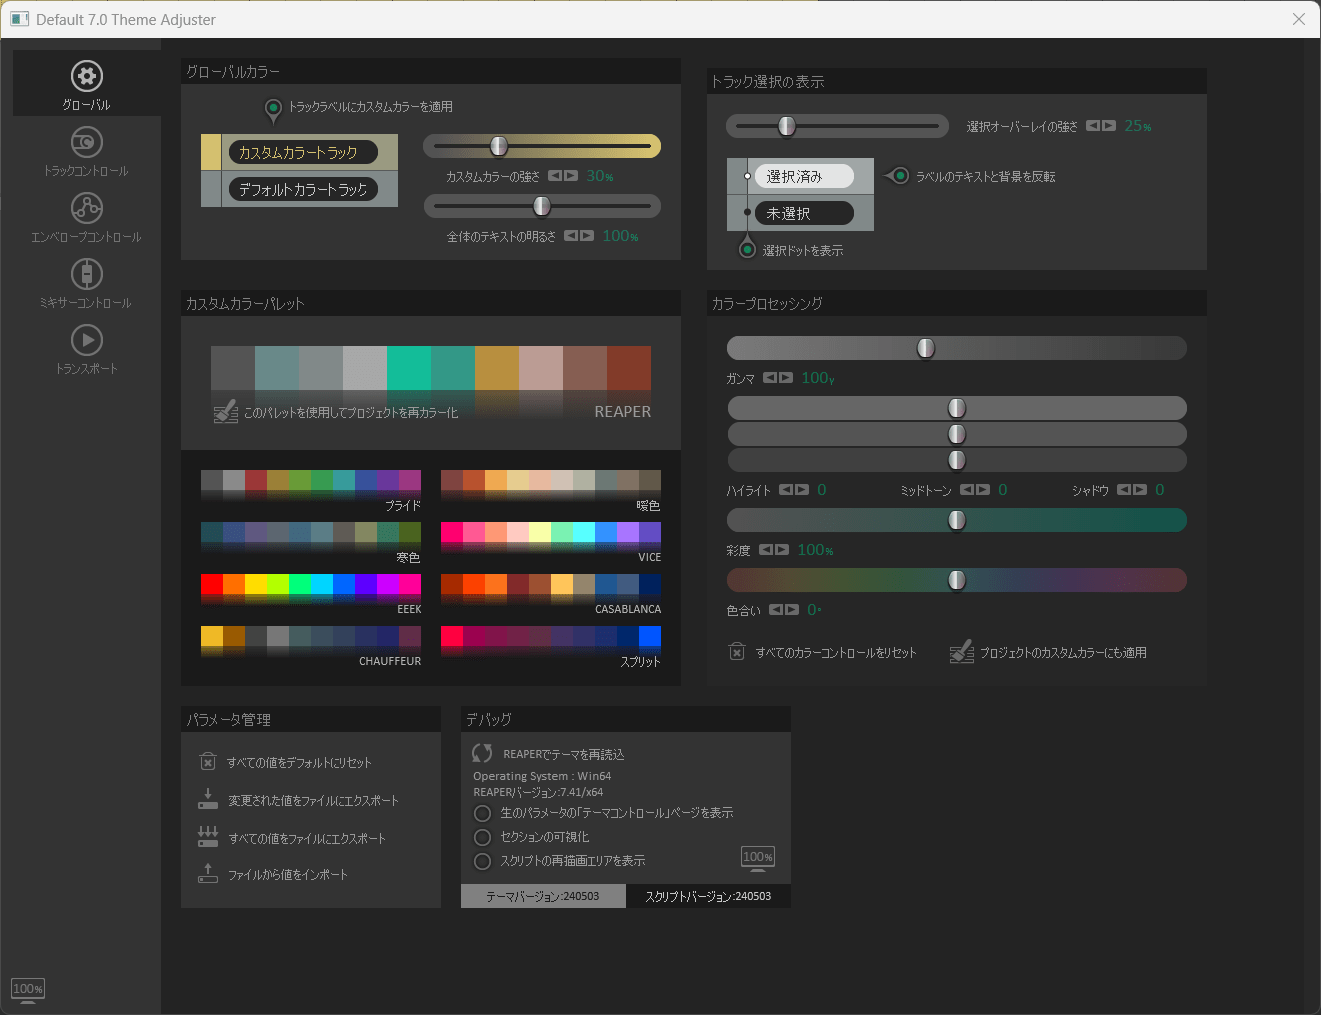Open the エンベロープコントロール sidebar page

click(x=87, y=217)
